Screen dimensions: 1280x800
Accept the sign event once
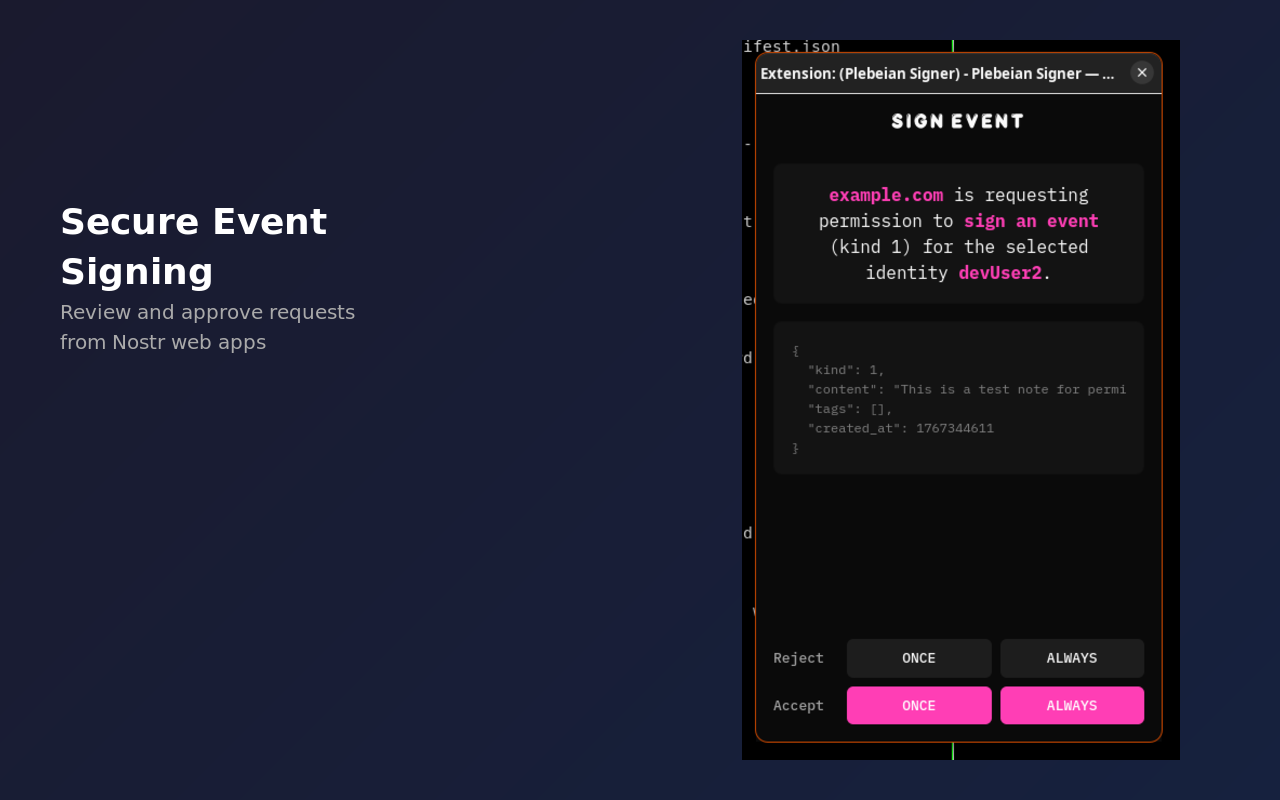918,705
